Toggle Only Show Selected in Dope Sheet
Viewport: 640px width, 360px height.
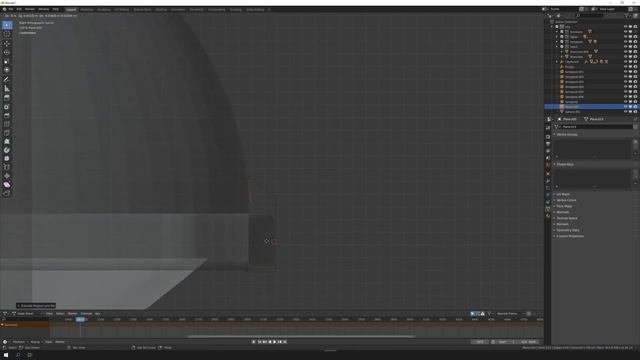[472, 313]
